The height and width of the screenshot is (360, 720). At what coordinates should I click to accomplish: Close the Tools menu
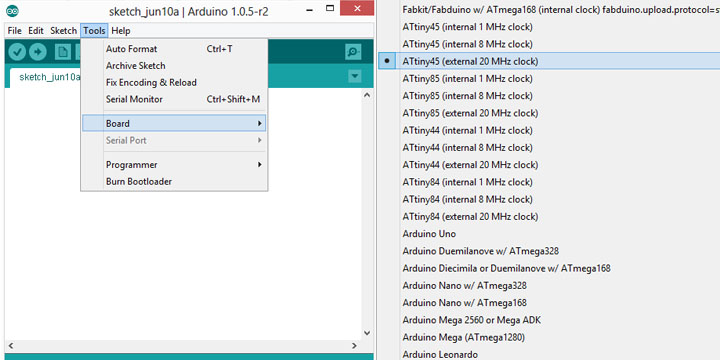click(94, 31)
